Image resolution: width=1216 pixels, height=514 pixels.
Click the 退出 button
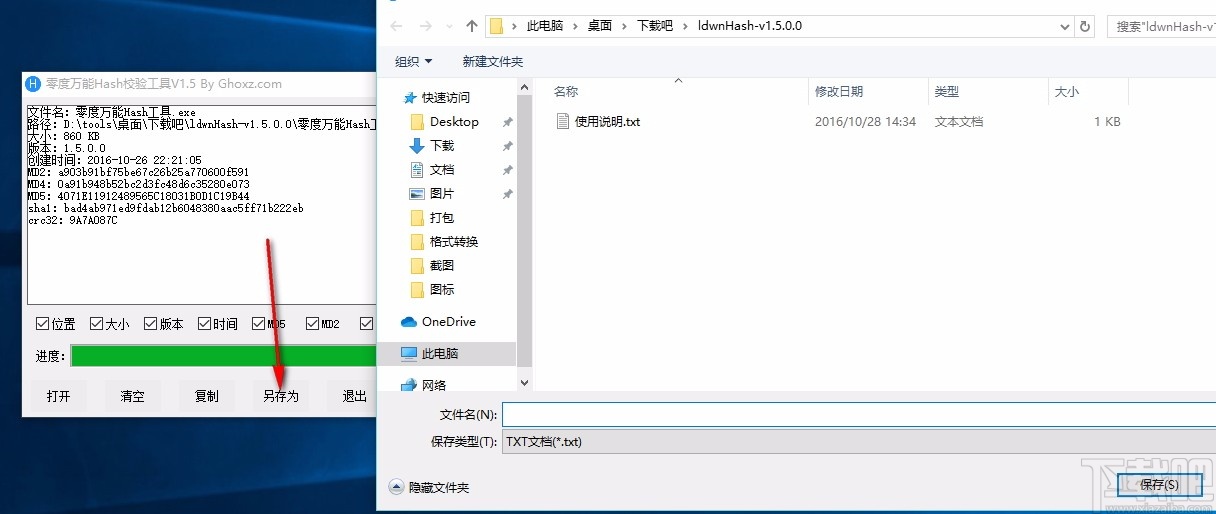pyautogui.click(x=354, y=396)
